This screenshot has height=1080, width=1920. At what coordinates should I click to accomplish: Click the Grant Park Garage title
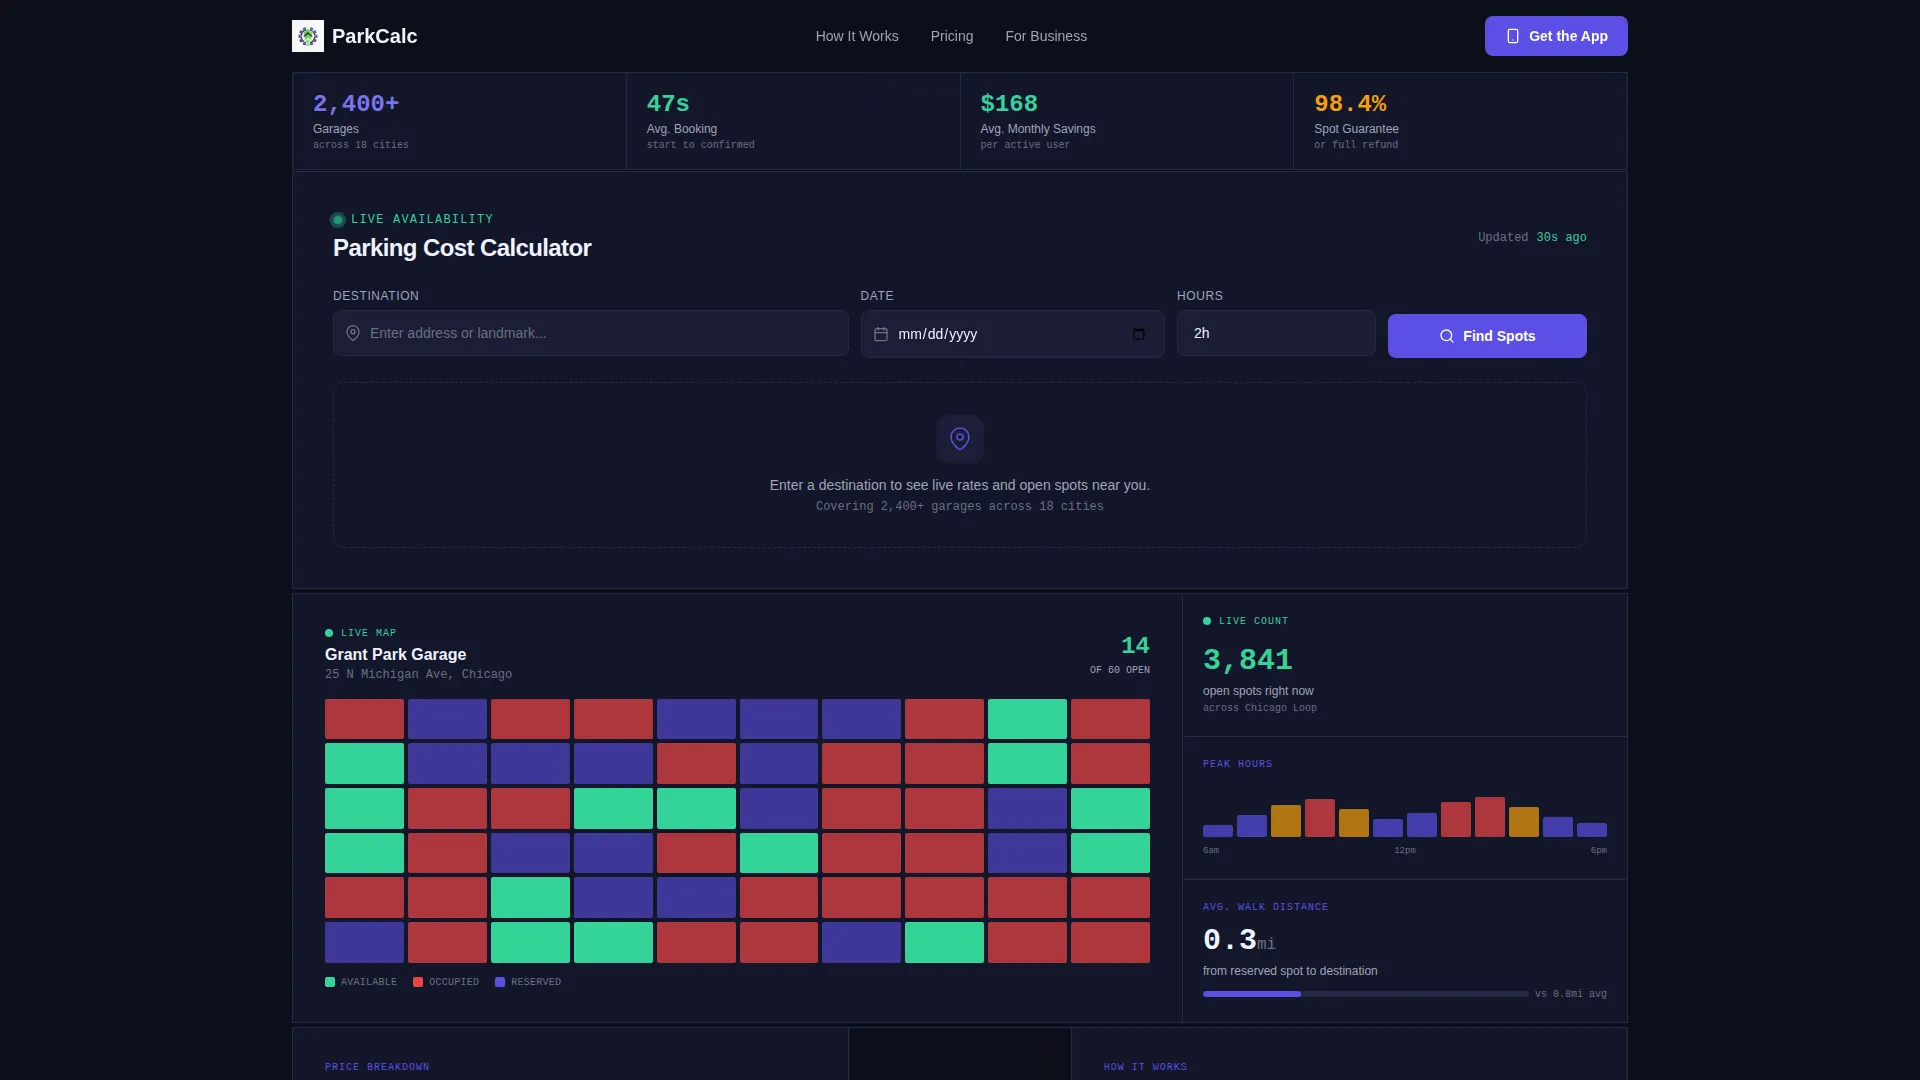[x=395, y=654]
